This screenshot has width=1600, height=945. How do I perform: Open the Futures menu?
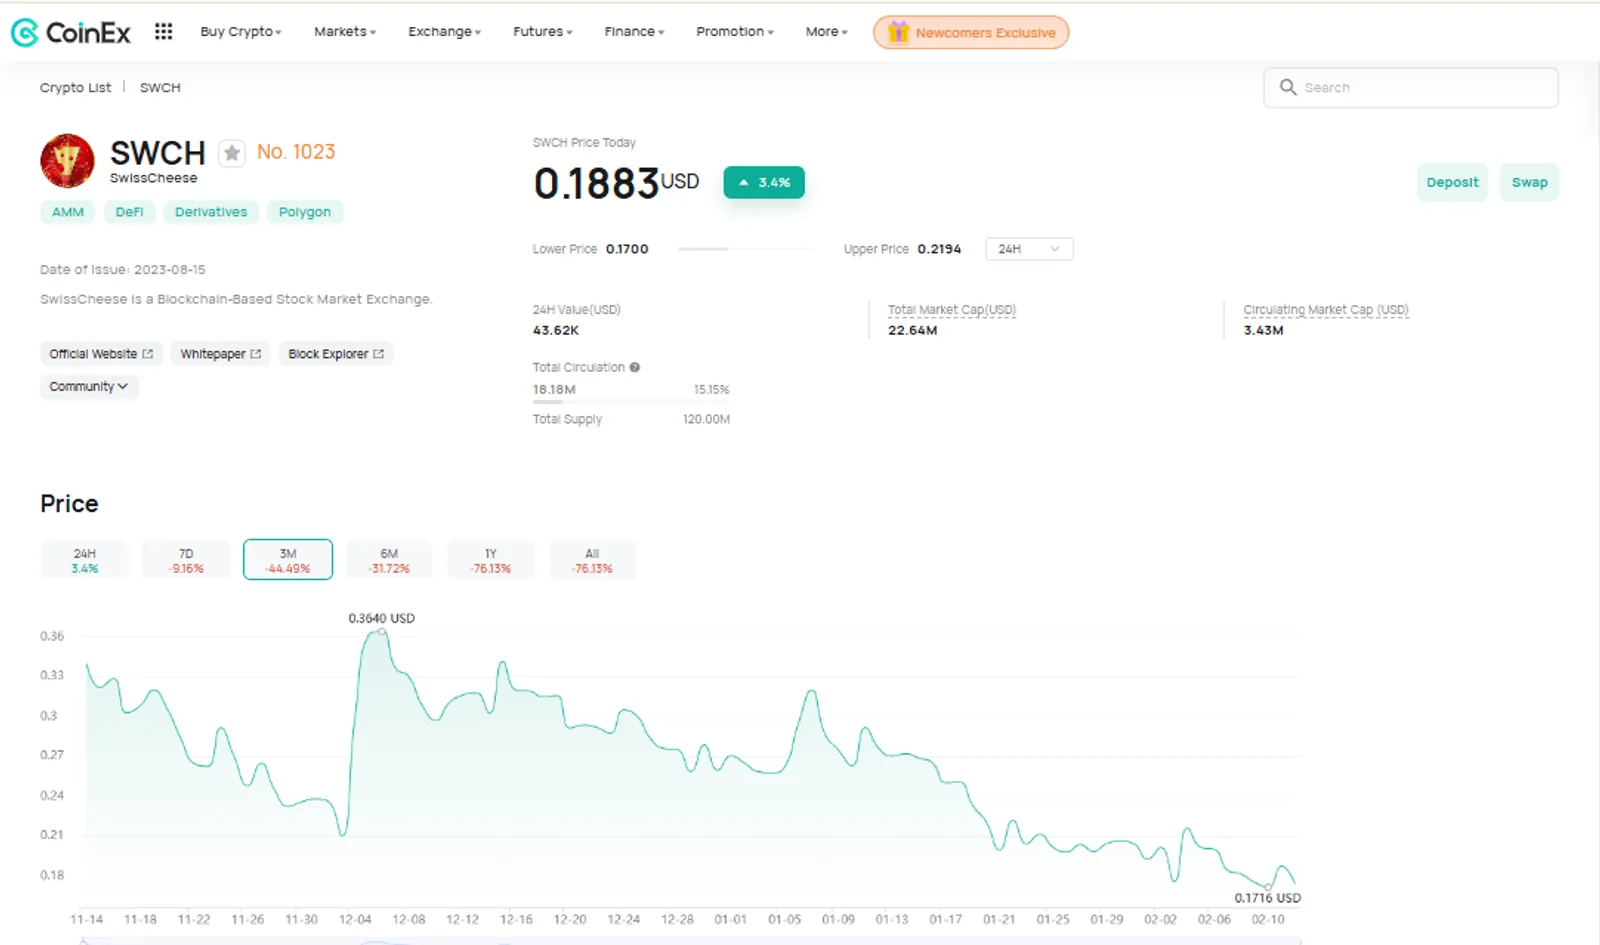(543, 32)
